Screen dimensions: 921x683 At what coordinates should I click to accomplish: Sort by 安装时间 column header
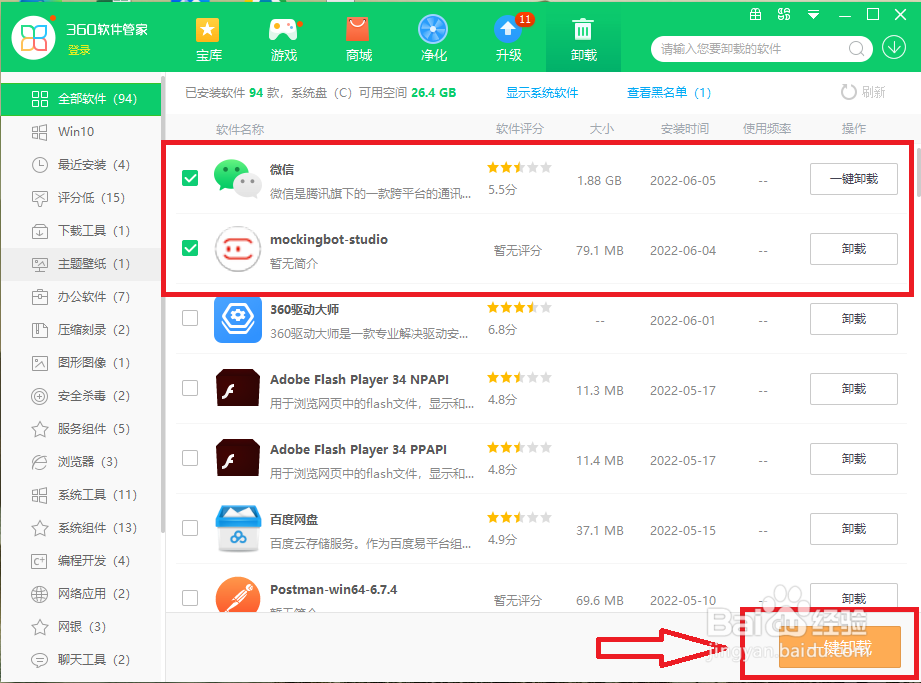(x=684, y=129)
